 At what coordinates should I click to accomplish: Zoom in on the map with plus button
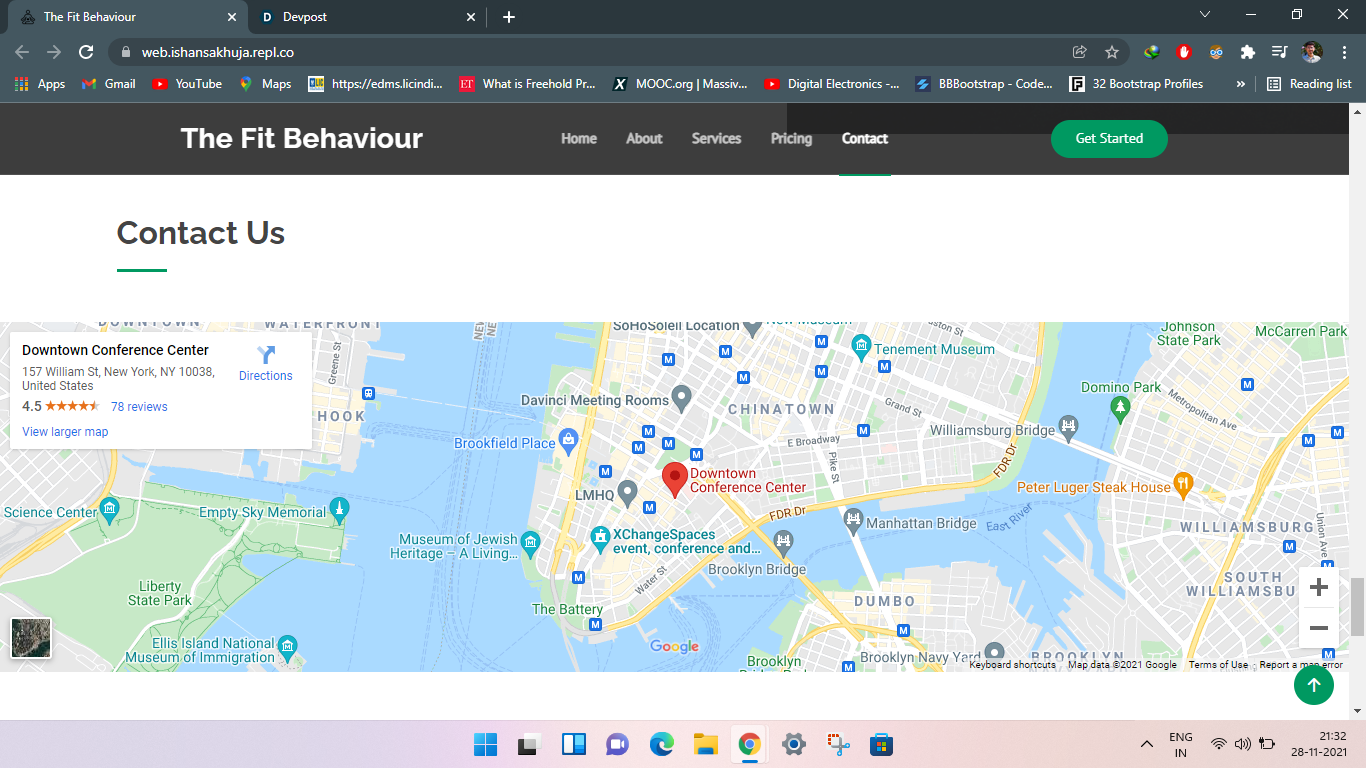click(x=1318, y=587)
